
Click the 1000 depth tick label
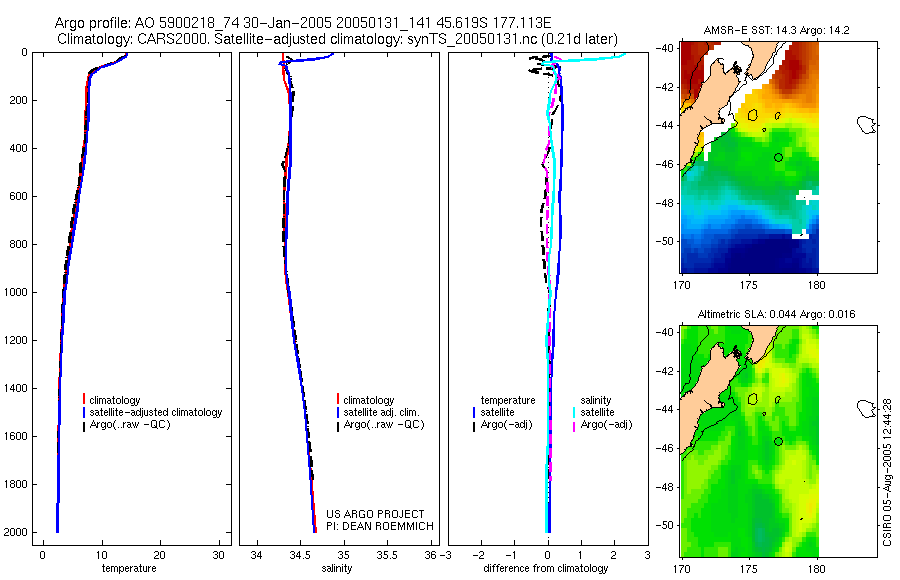pyautogui.click(x=15, y=292)
